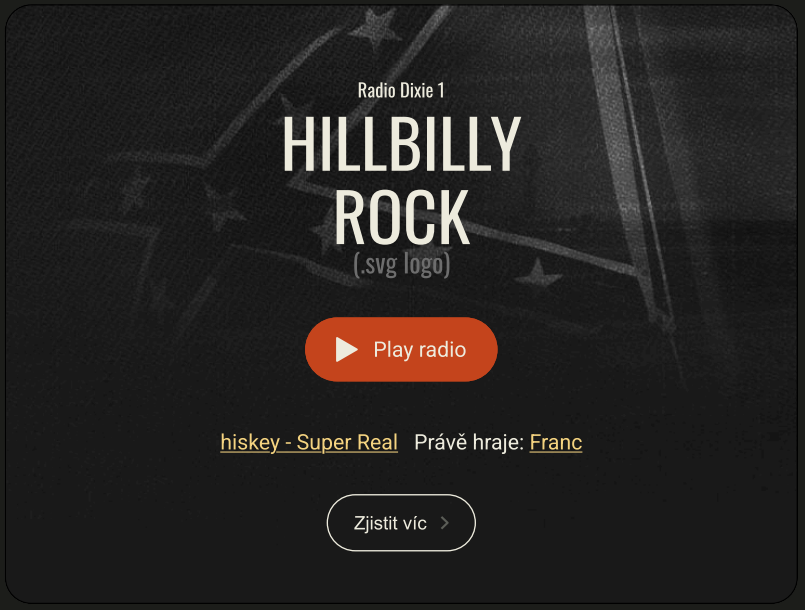Click the "(.svg logo)" placeholder text

(401, 264)
